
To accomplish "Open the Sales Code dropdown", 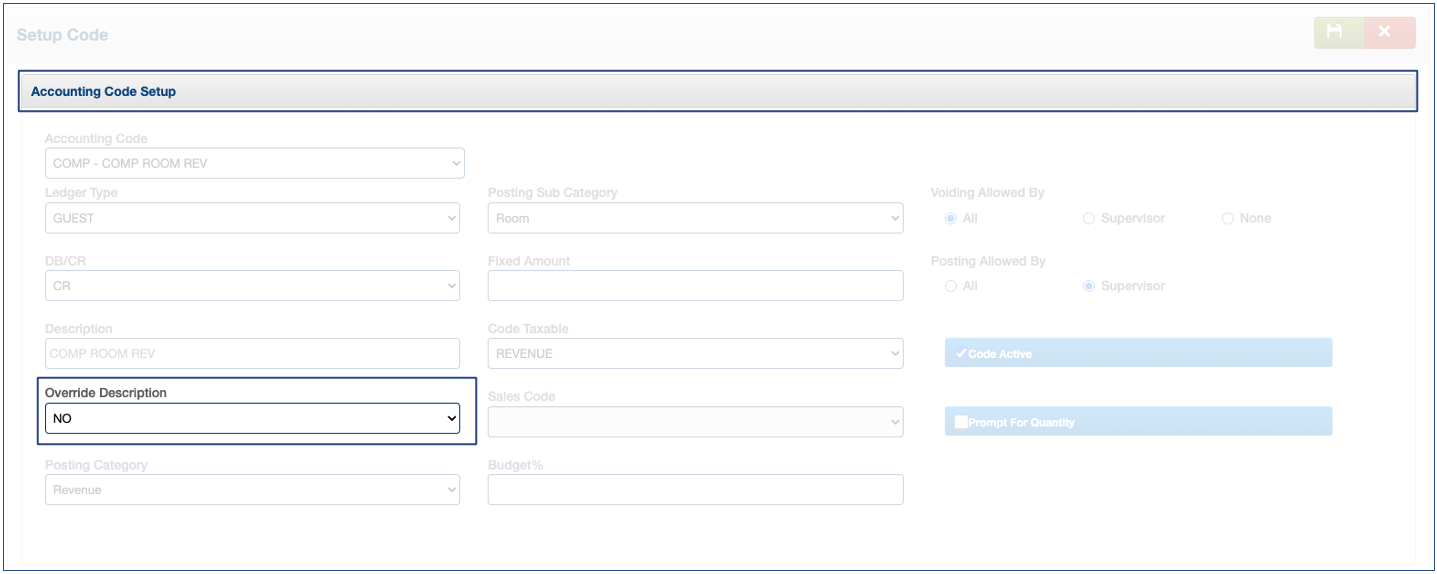I will [x=695, y=422].
